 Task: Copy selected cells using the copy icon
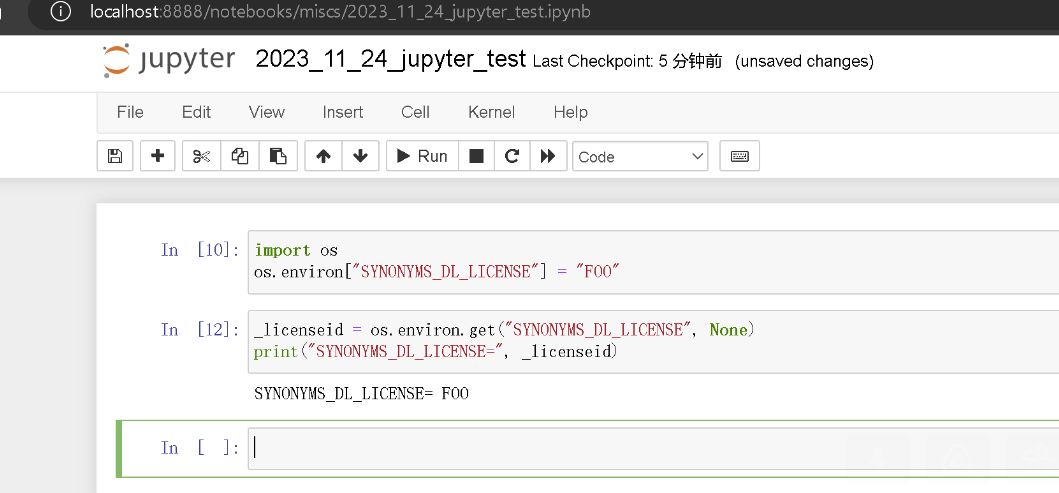point(240,157)
